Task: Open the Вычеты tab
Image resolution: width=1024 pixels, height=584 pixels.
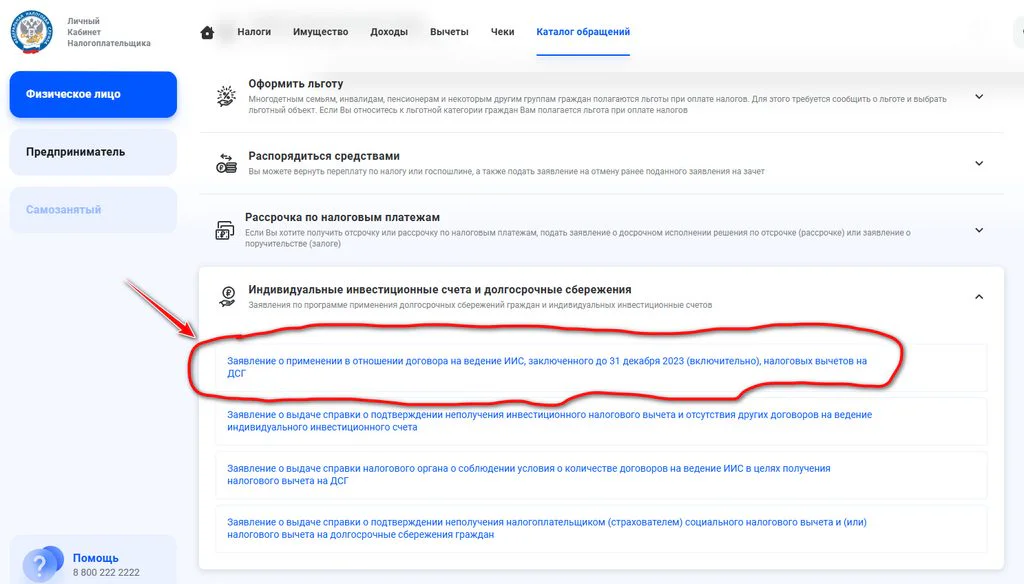Action: click(449, 31)
